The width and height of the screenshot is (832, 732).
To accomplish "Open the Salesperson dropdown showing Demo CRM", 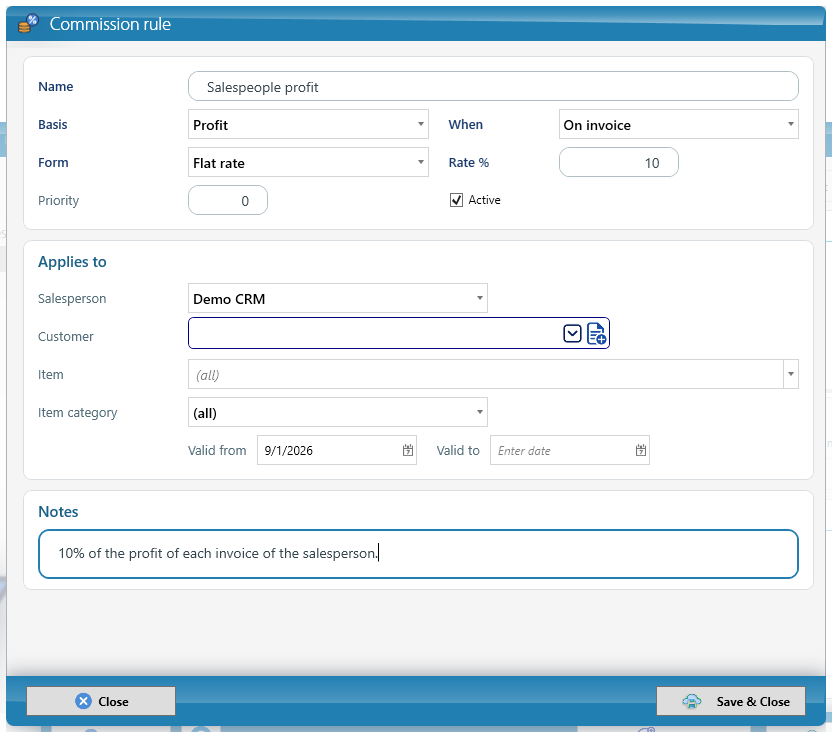I will pyautogui.click(x=337, y=299).
